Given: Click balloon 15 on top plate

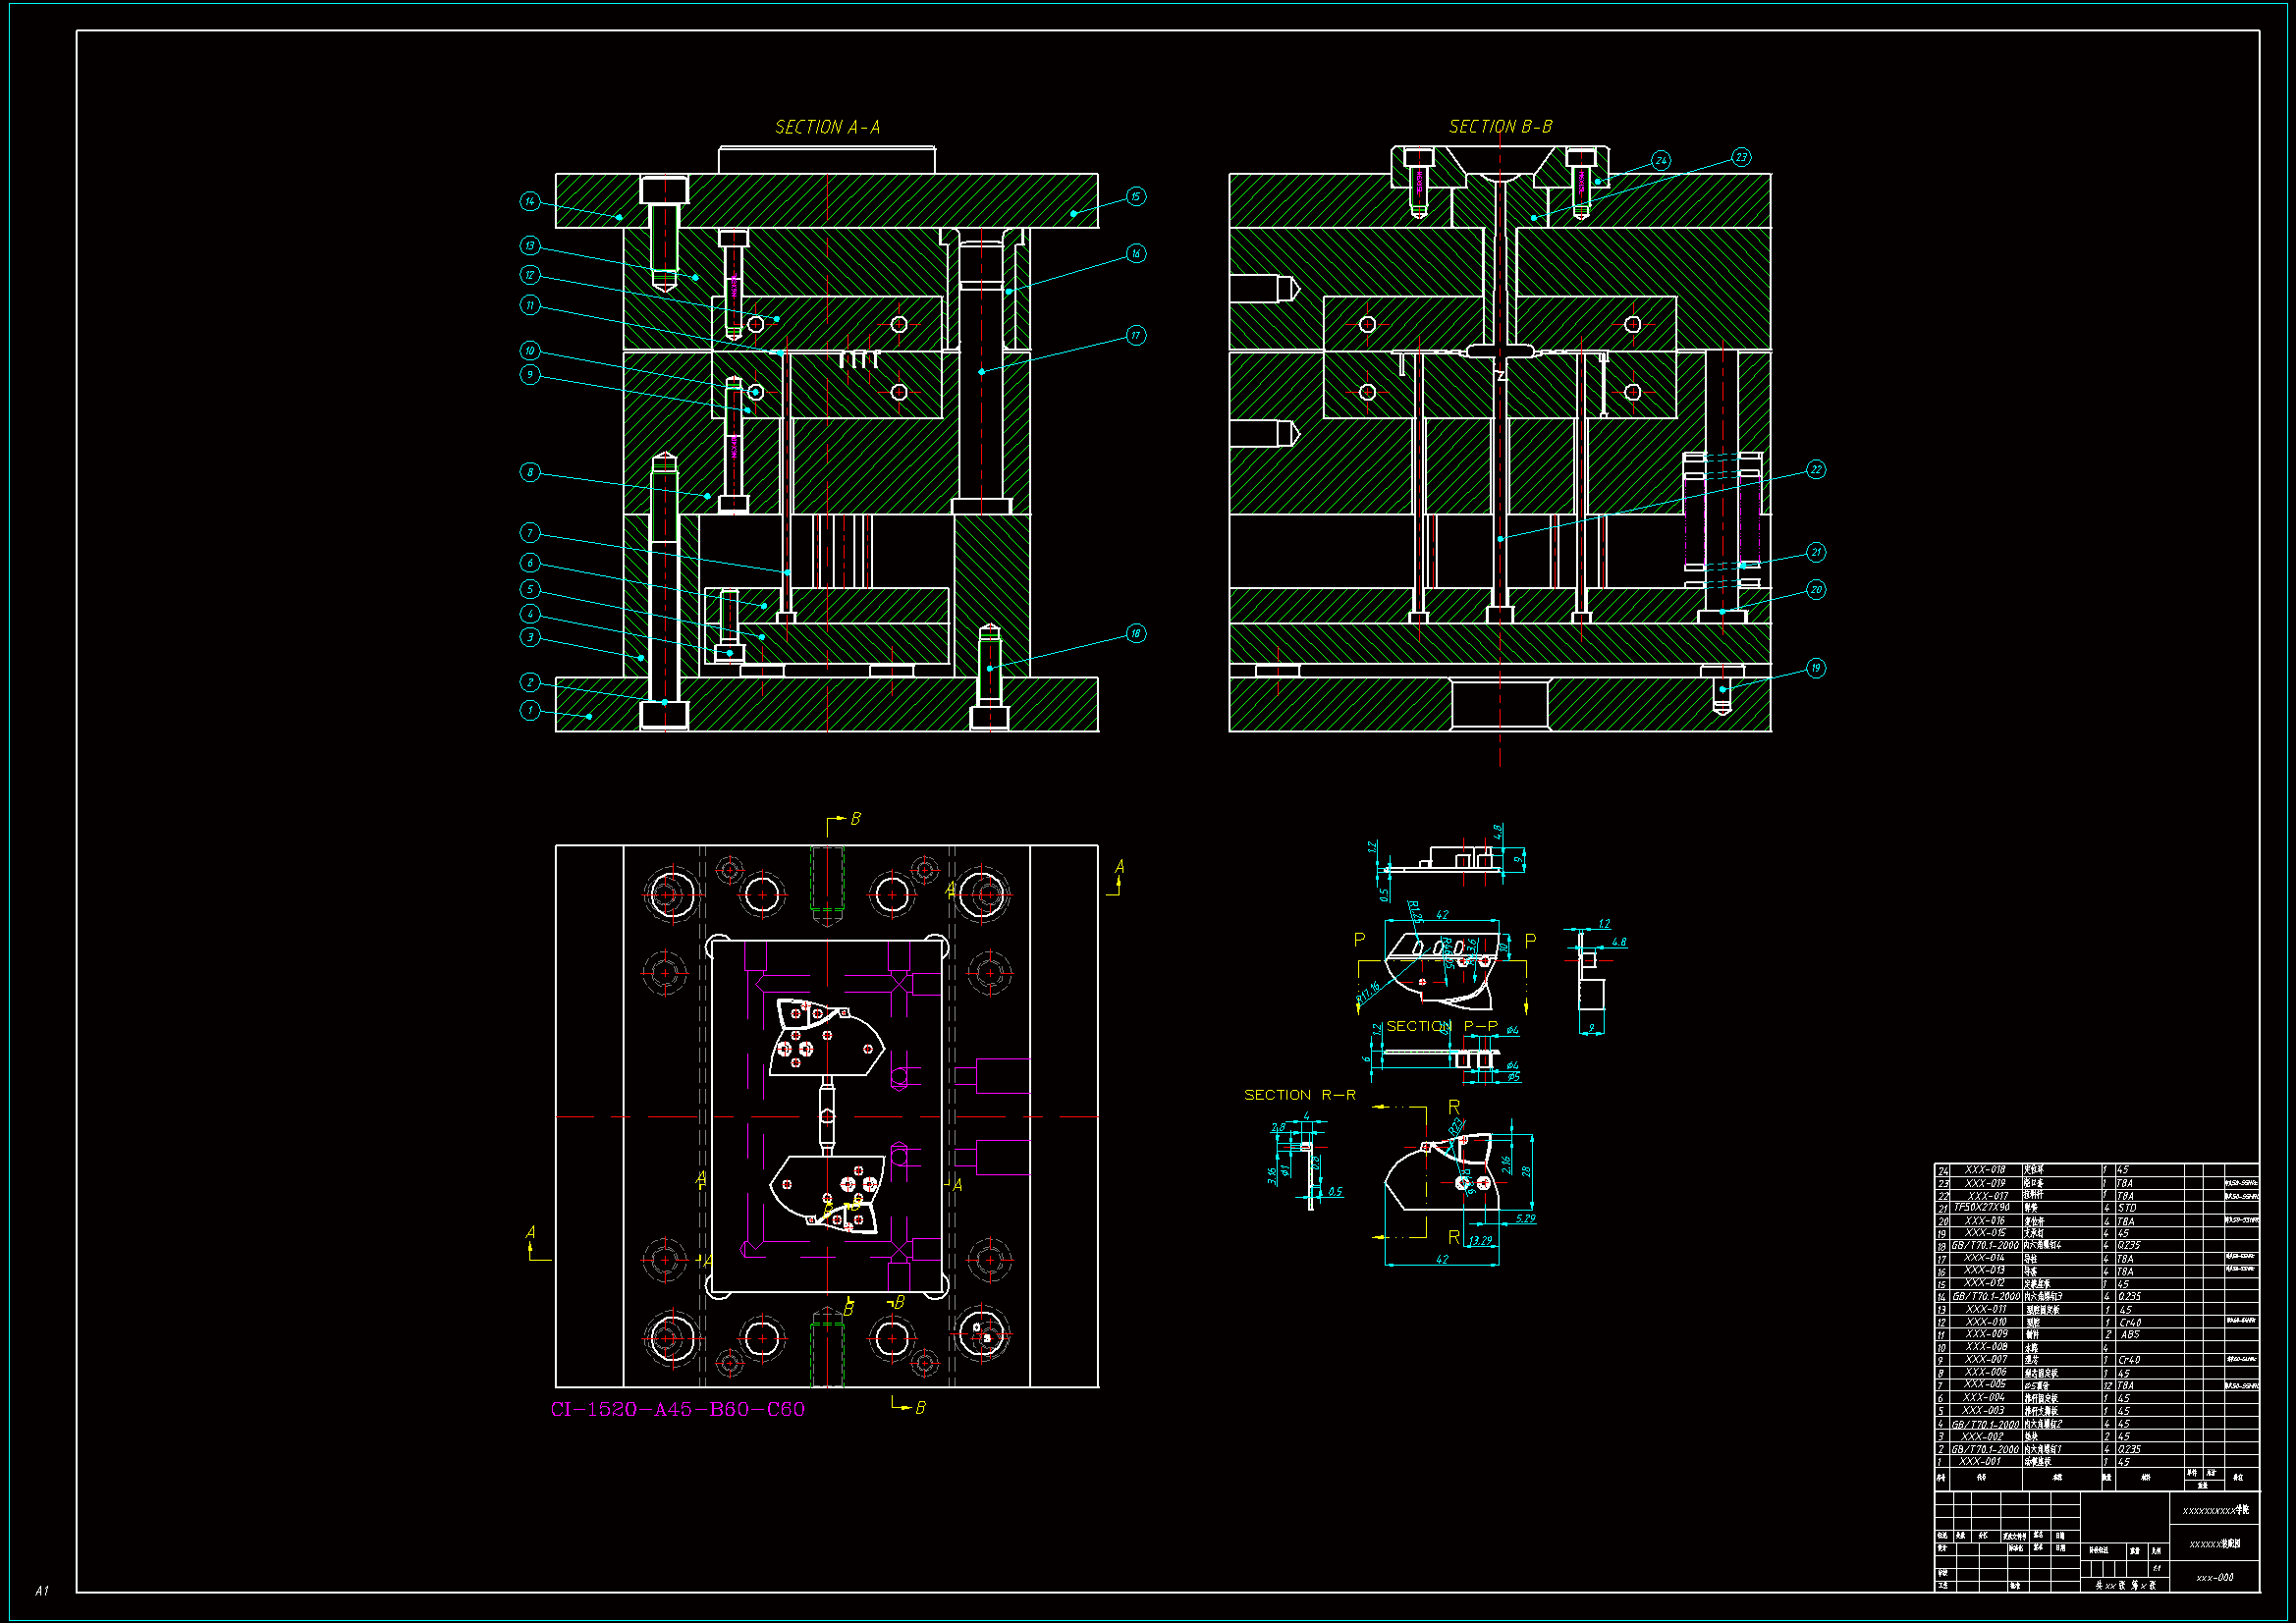Looking at the screenshot, I should [x=1136, y=196].
